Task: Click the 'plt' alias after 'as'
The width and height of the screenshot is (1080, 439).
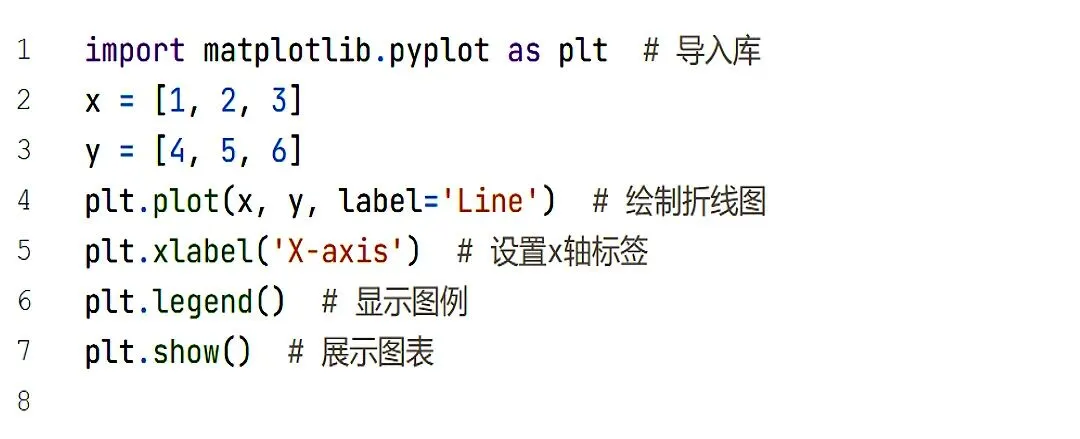Action: (x=583, y=51)
